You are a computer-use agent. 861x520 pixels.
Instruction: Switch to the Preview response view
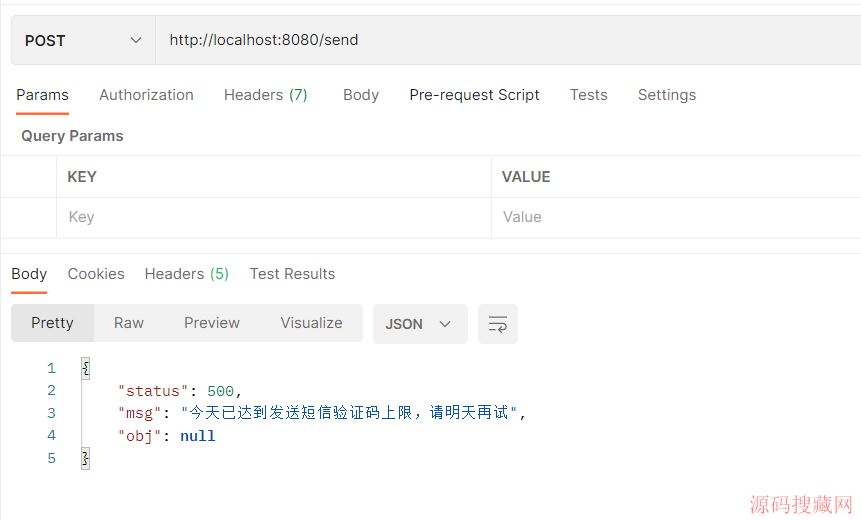tap(211, 323)
